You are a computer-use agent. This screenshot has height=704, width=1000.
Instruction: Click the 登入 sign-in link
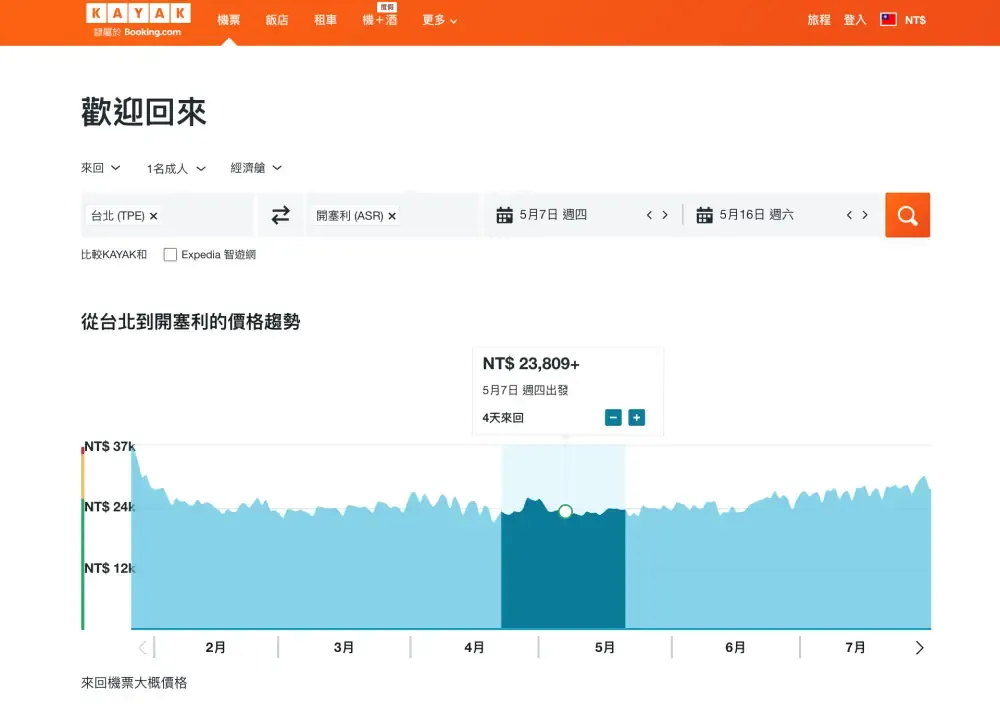tap(854, 19)
